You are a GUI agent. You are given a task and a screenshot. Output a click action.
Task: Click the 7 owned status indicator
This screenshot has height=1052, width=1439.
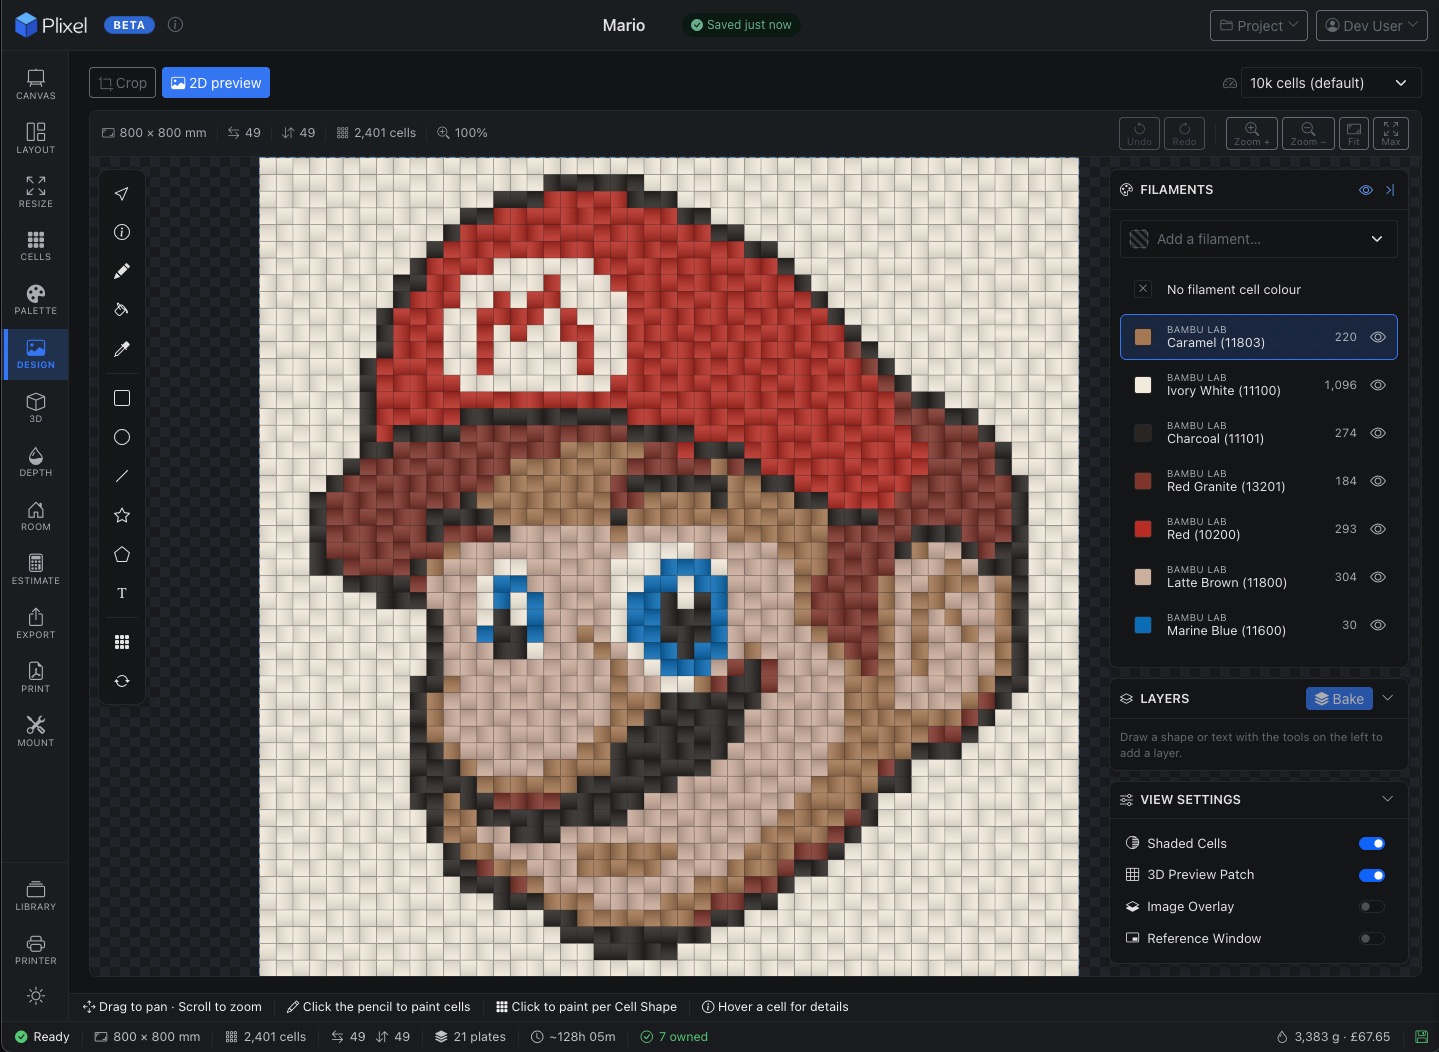coord(674,1037)
